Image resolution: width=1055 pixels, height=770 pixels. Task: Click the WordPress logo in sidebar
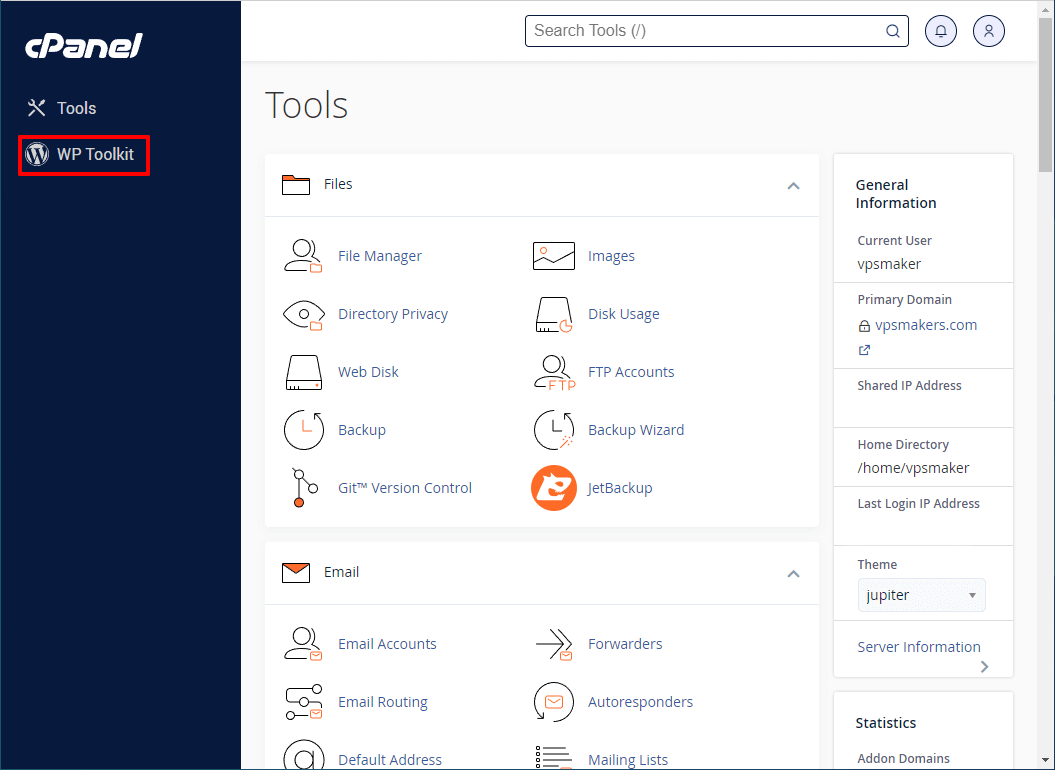pyautogui.click(x=37, y=154)
